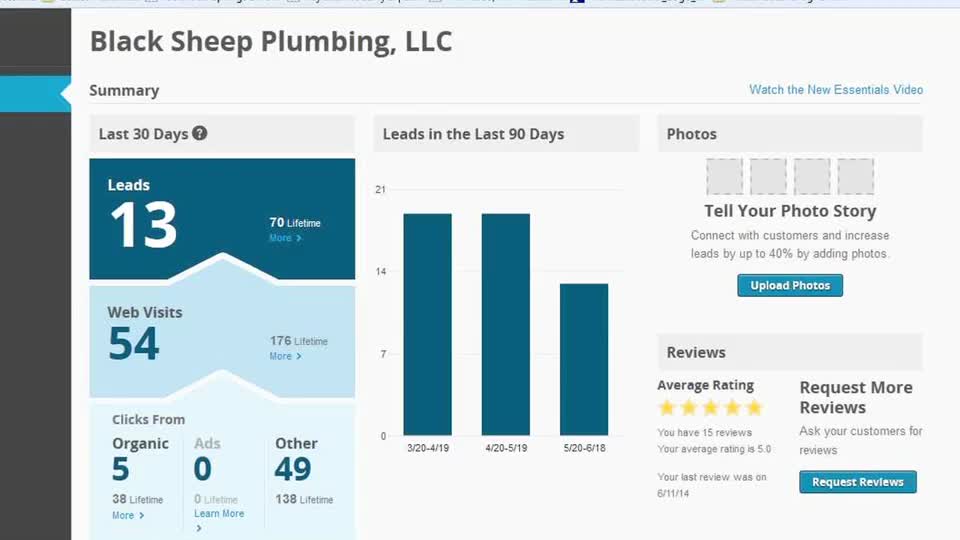Click the 5/20-6/18 leads bar in chart

[584, 359]
